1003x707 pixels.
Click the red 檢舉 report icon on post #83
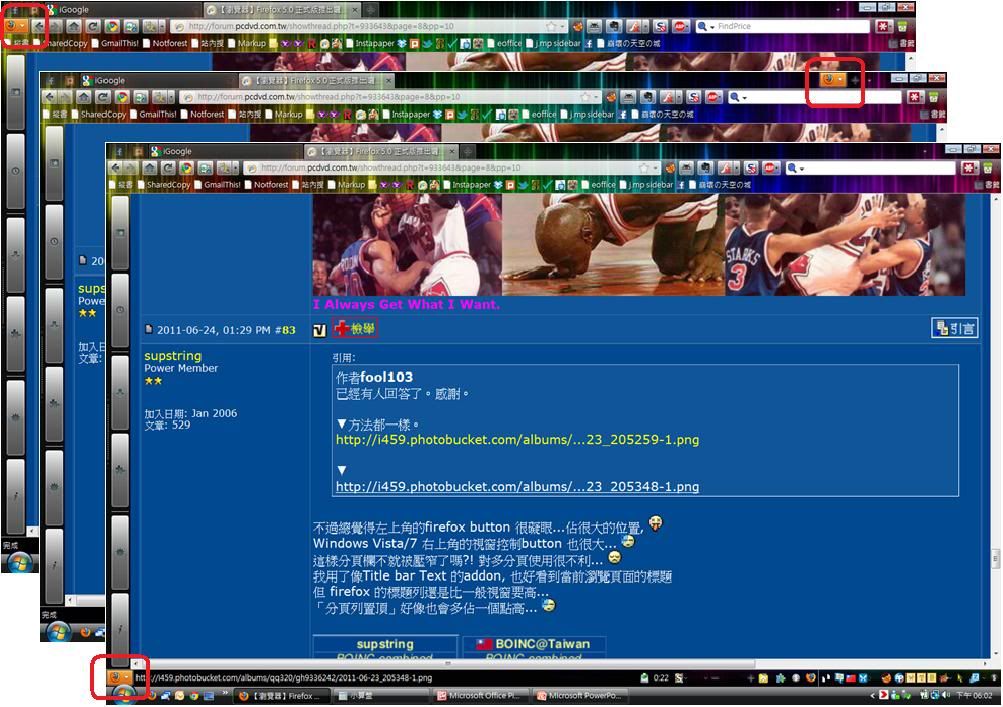point(355,329)
